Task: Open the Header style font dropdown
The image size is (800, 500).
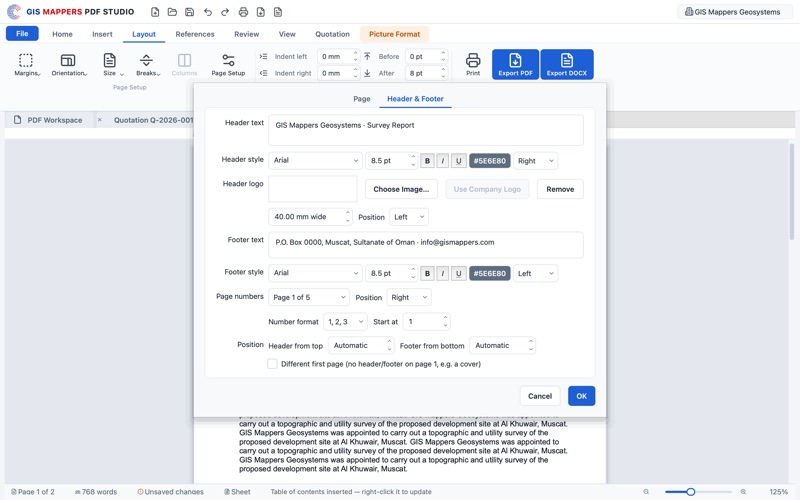Action: point(315,161)
